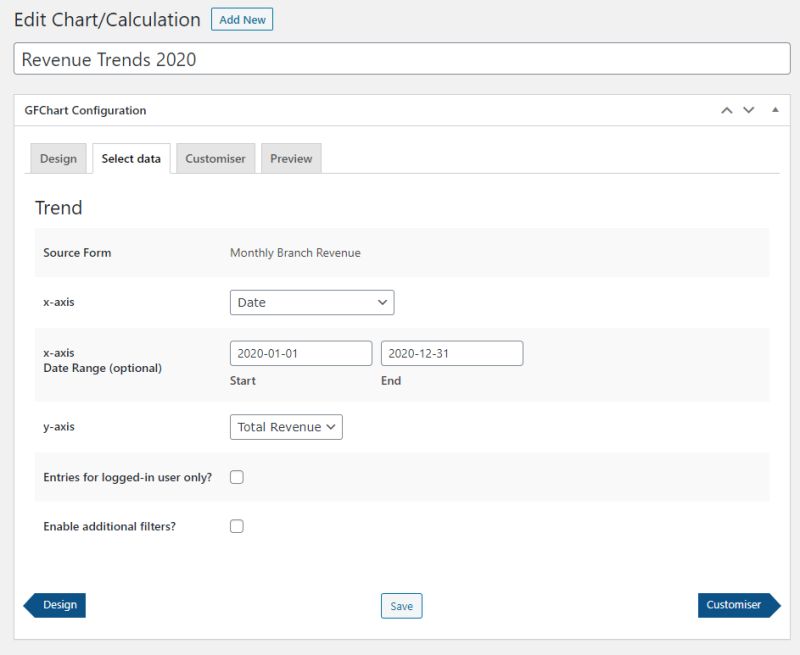
Task: Click the End caption under date field
Action: [x=391, y=381]
